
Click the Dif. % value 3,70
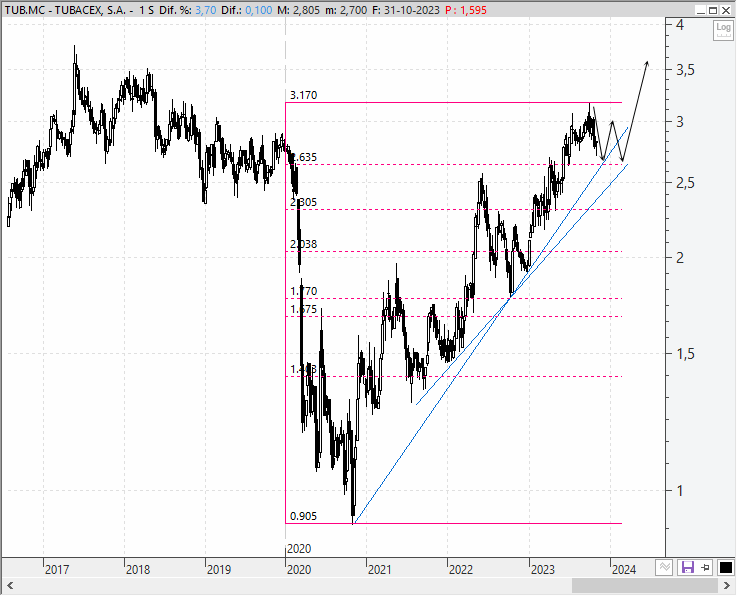[205, 10]
